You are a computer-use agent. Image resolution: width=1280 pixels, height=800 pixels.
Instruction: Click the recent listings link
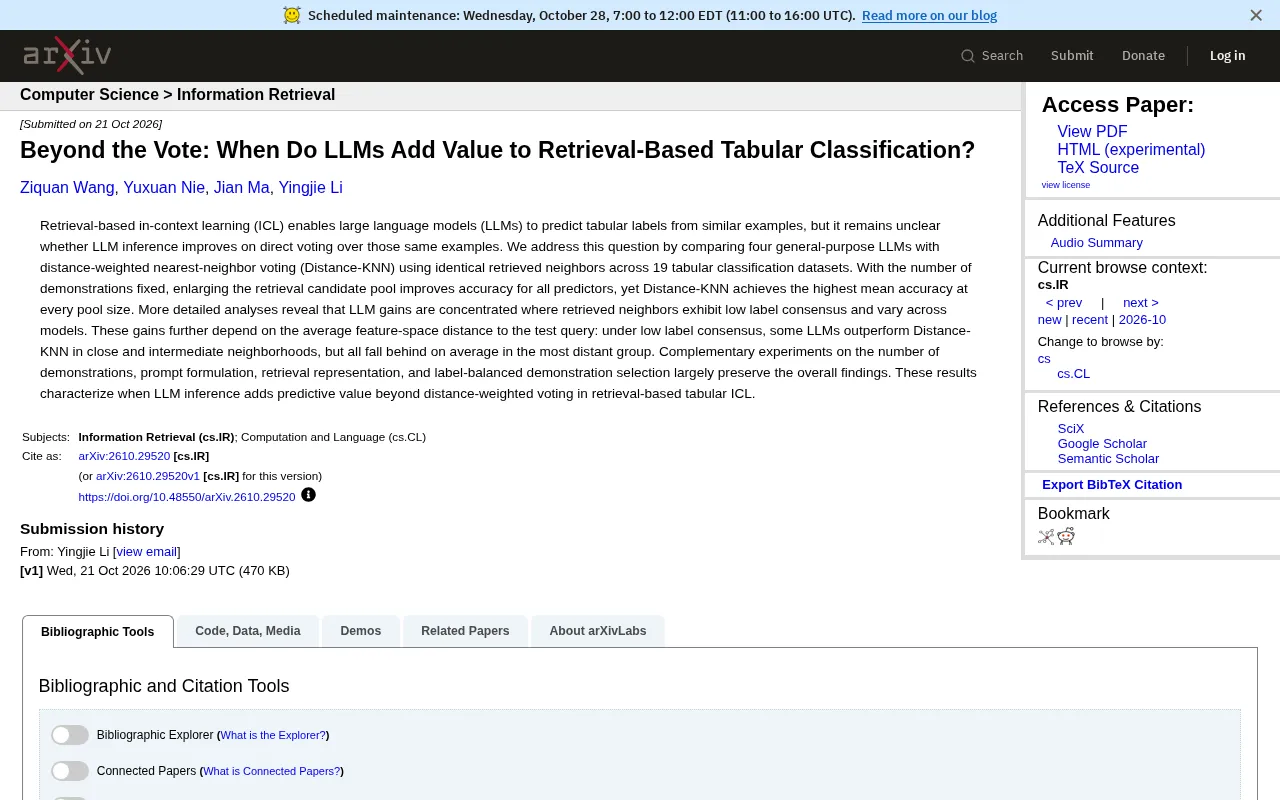pyautogui.click(x=1090, y=320)
